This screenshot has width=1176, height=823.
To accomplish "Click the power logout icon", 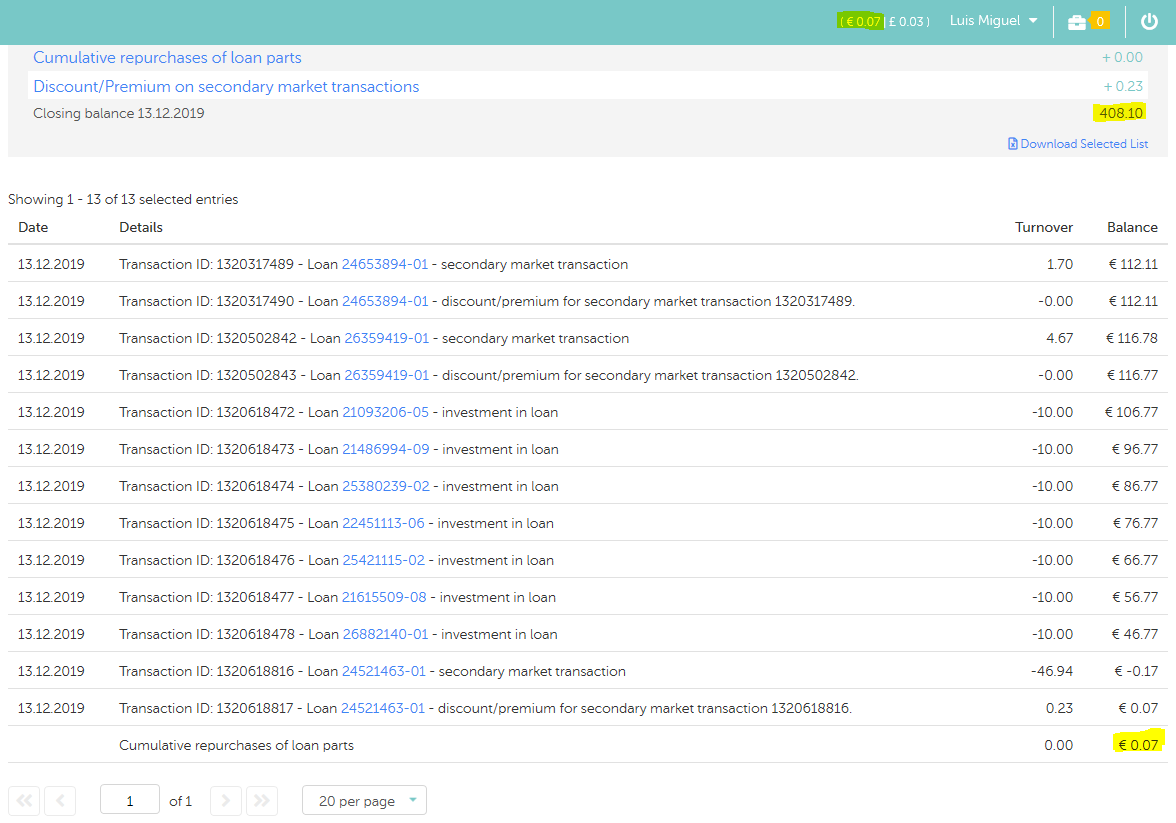I will (x=1149, y=21).
